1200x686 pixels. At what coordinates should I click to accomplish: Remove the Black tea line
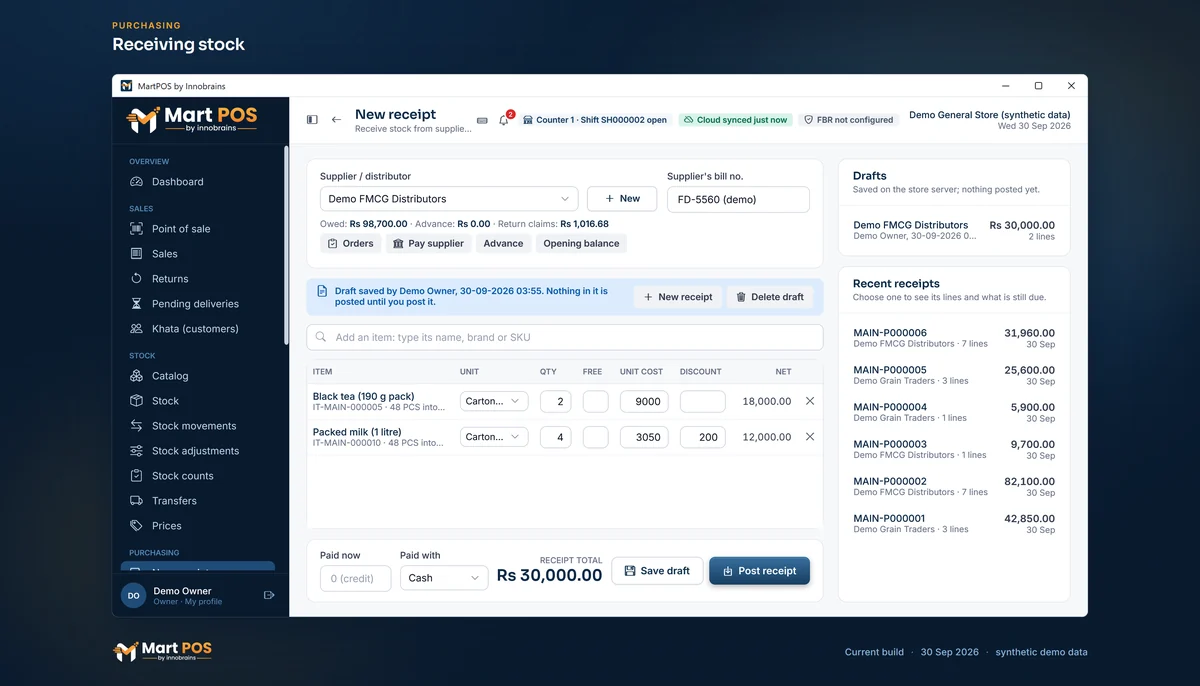click(810, 401)
